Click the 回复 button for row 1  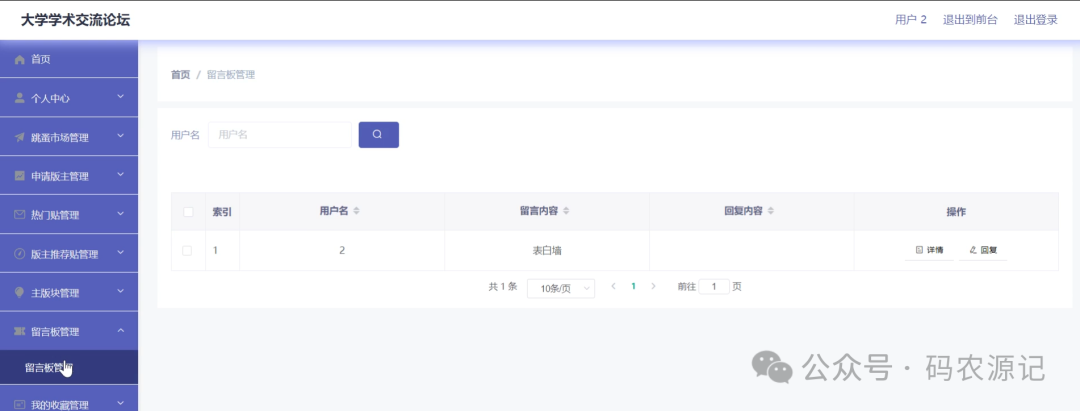[983, 250]
